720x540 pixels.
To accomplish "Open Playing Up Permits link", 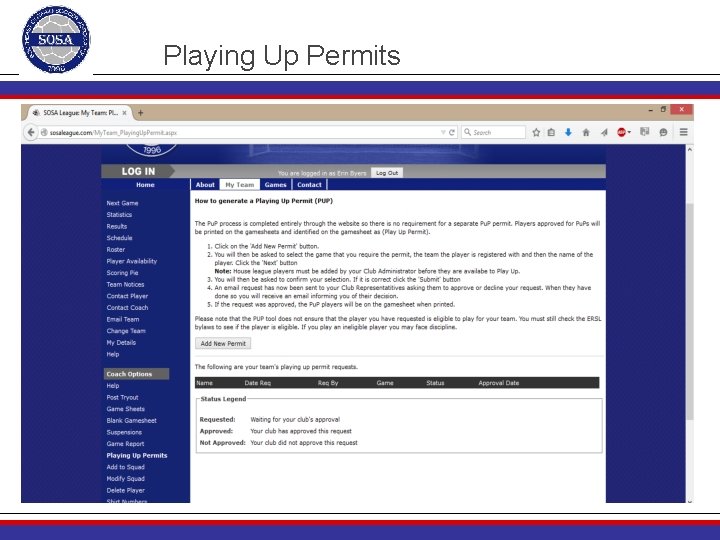I will tap(137, 456).
